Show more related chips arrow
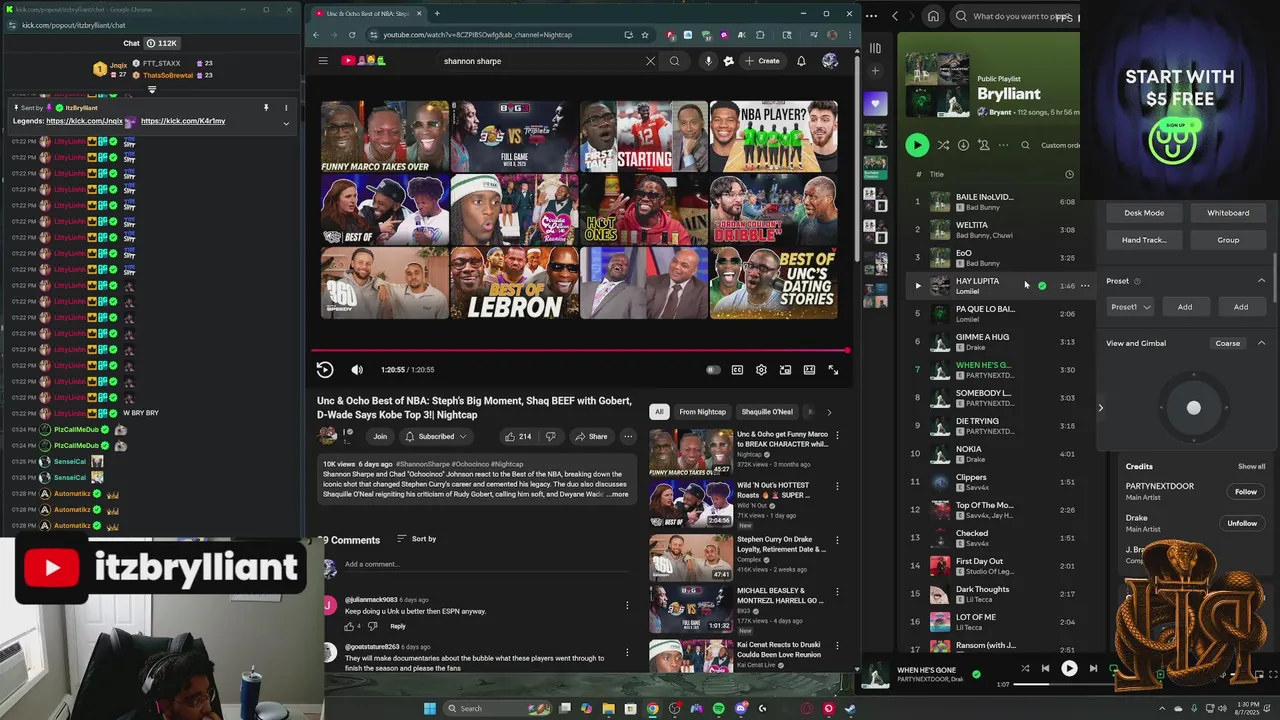Screen dimensions: 1280x720 click(x=828, y=412)
